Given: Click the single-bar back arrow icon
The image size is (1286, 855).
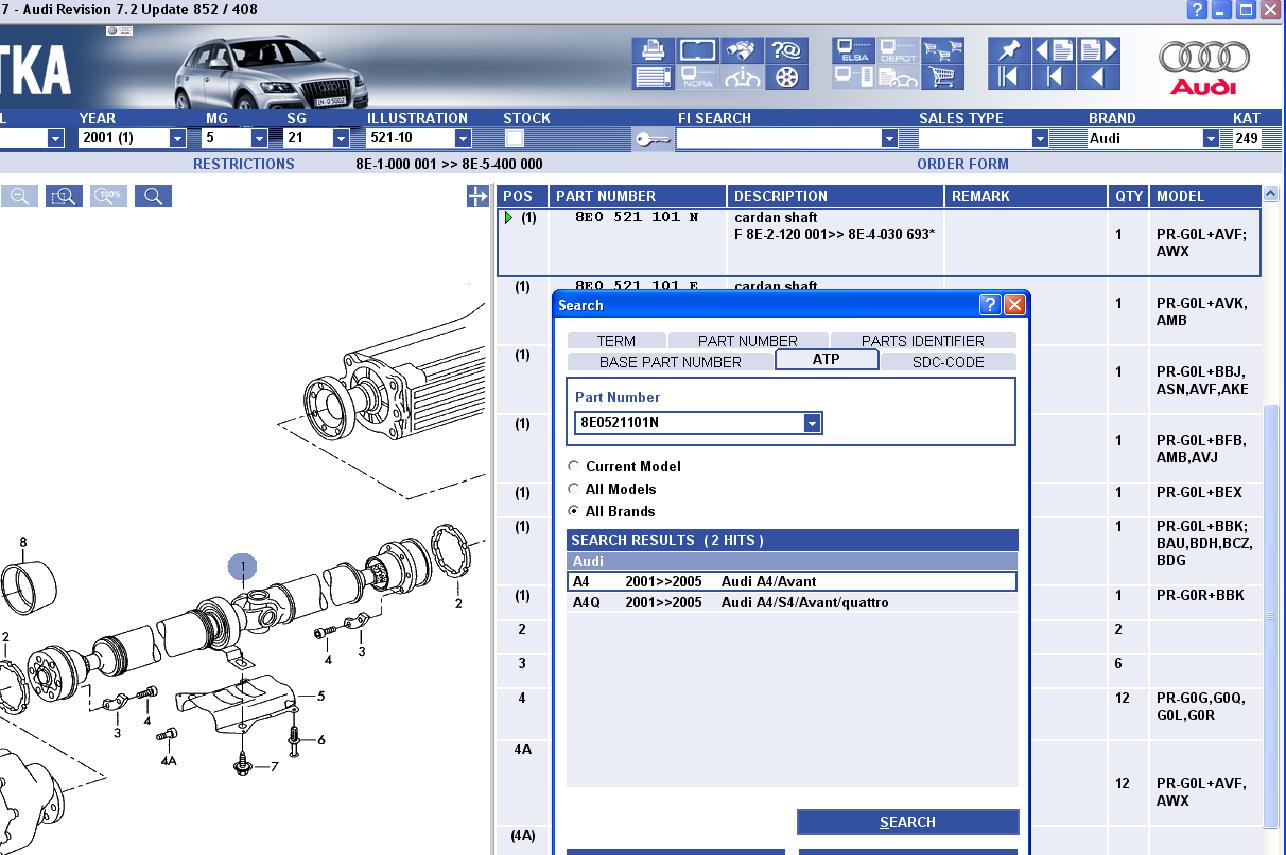Looking at the screenshot, I should click(1054, 77).
